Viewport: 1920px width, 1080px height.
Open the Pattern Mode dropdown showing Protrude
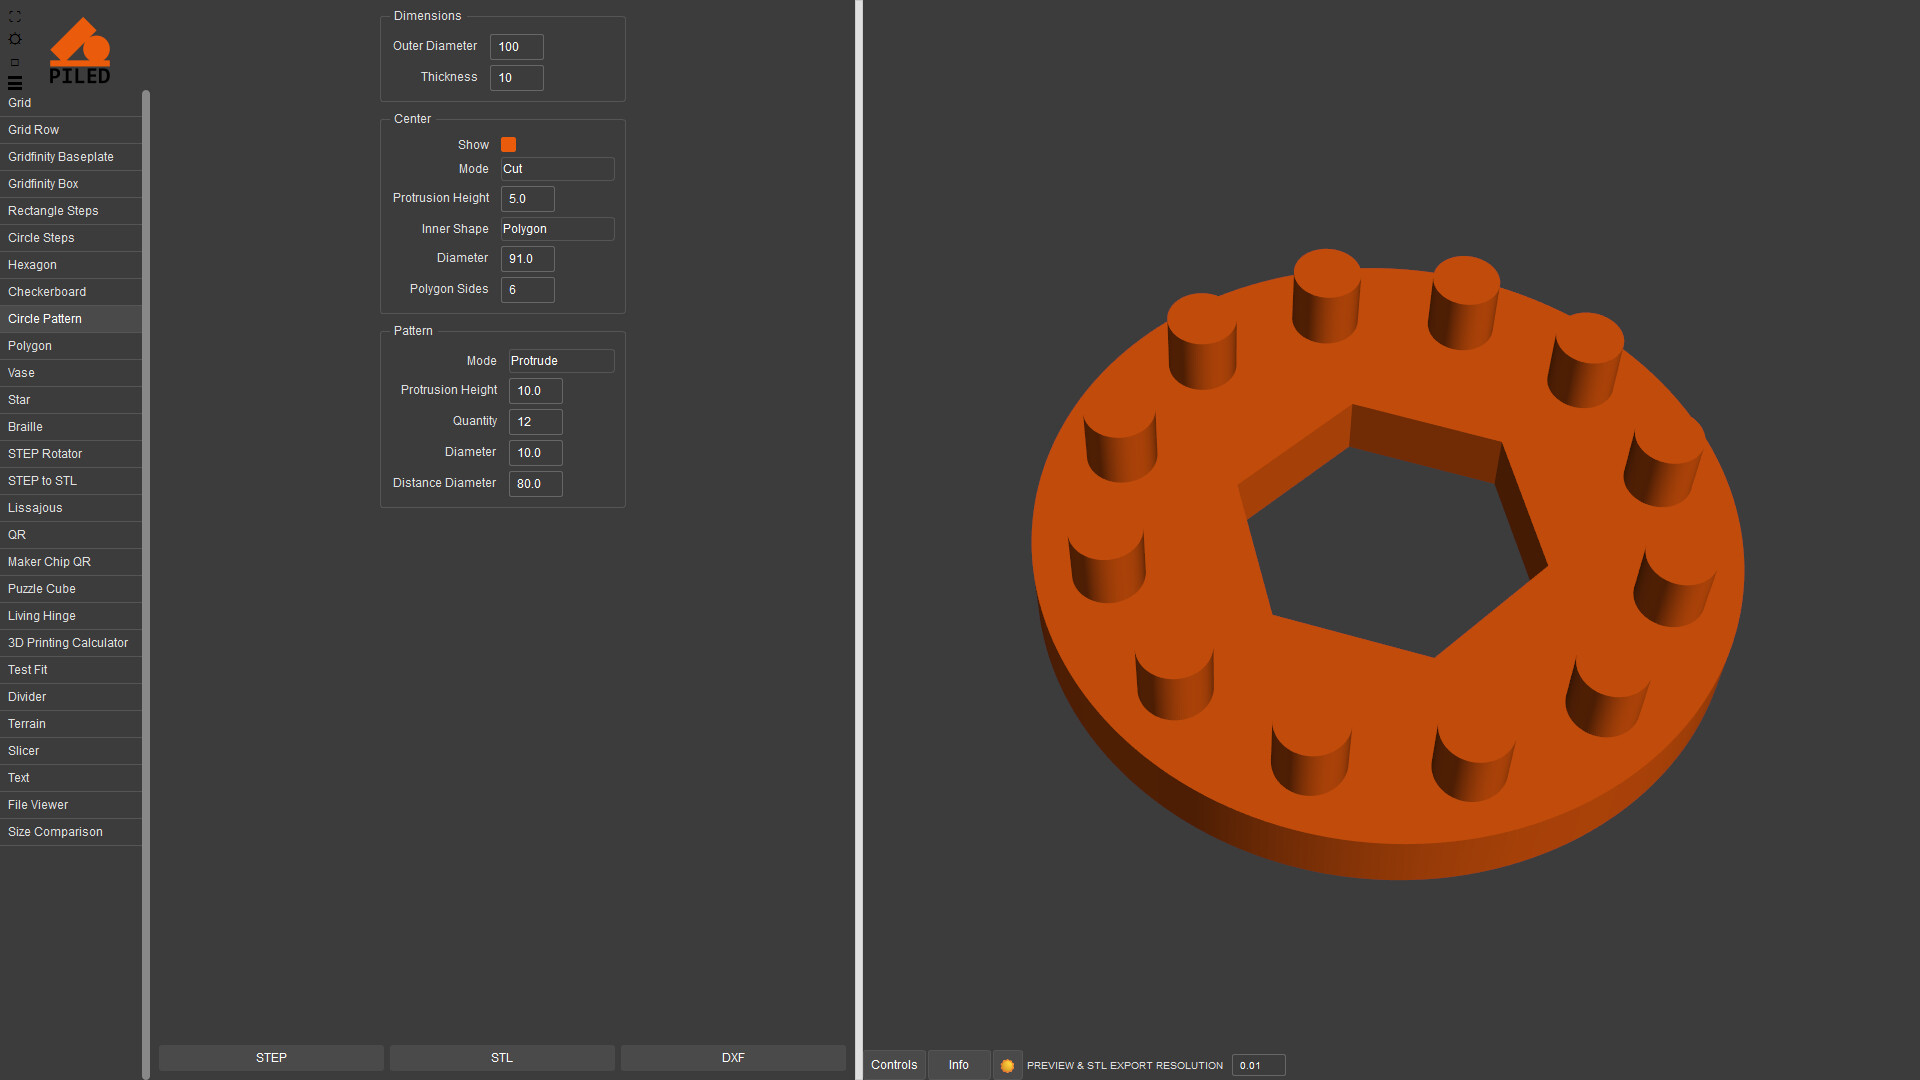point(561,361)
